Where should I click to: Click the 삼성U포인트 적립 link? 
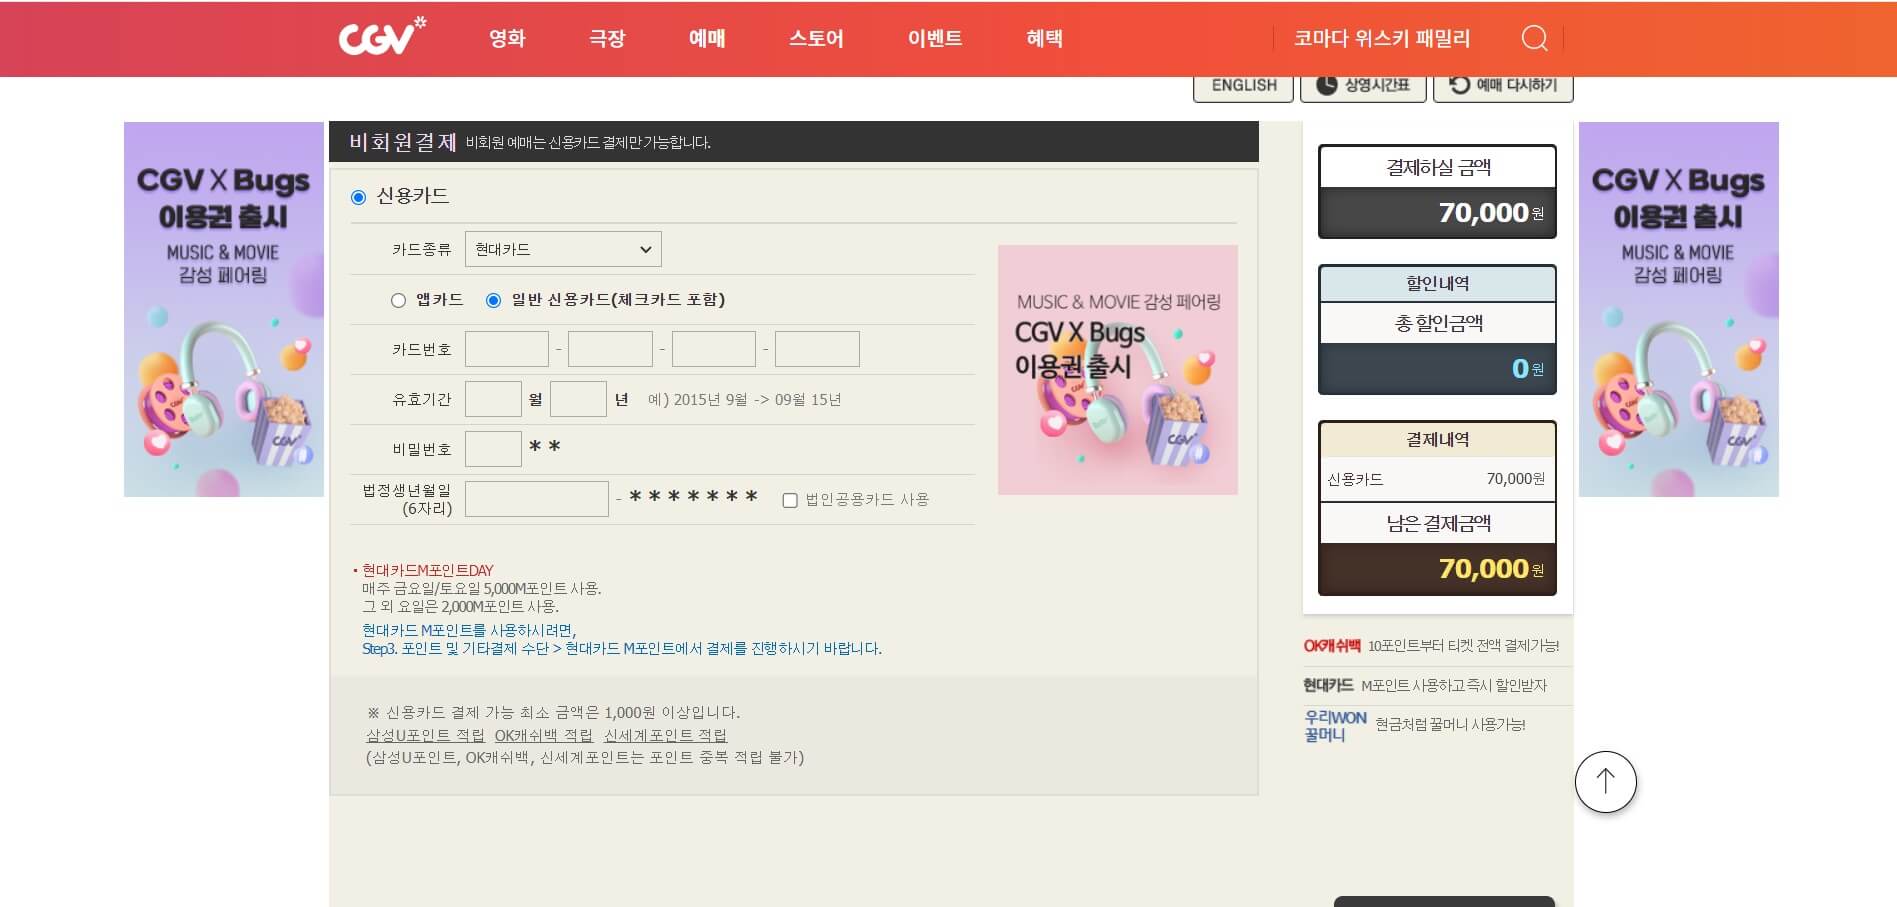425,735
